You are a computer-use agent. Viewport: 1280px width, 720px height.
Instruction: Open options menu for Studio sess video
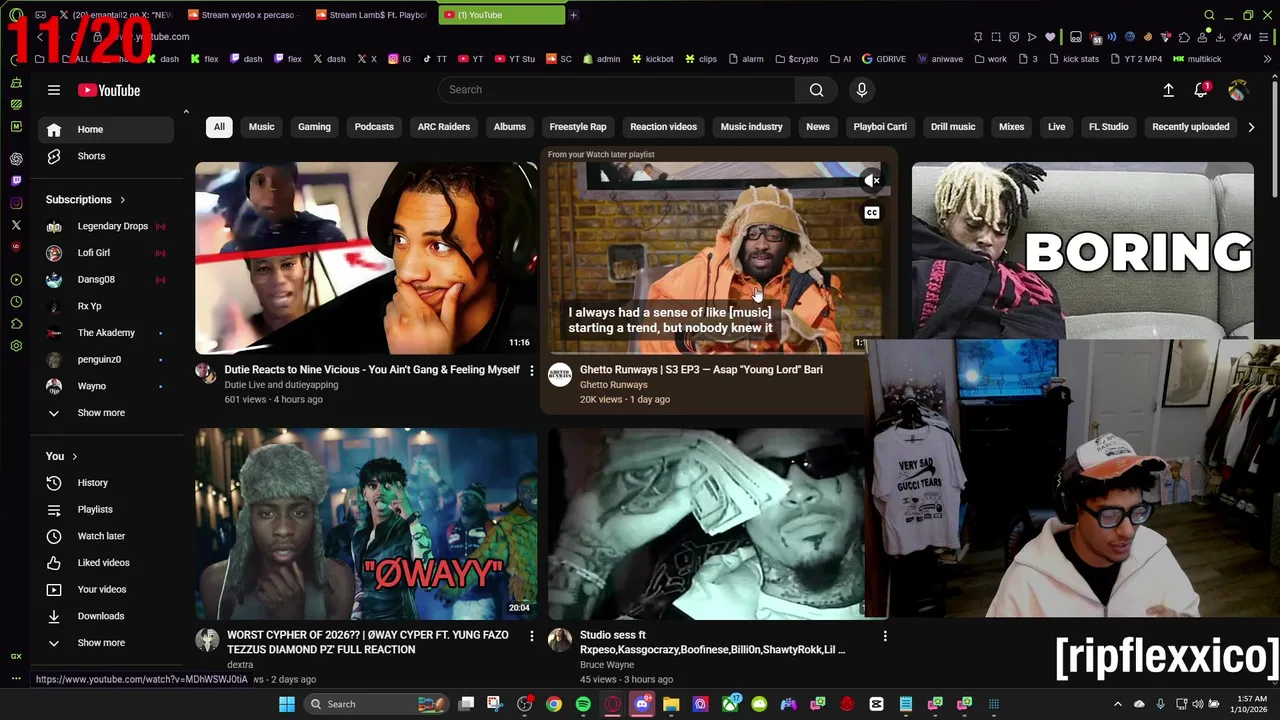pos(884,636)
